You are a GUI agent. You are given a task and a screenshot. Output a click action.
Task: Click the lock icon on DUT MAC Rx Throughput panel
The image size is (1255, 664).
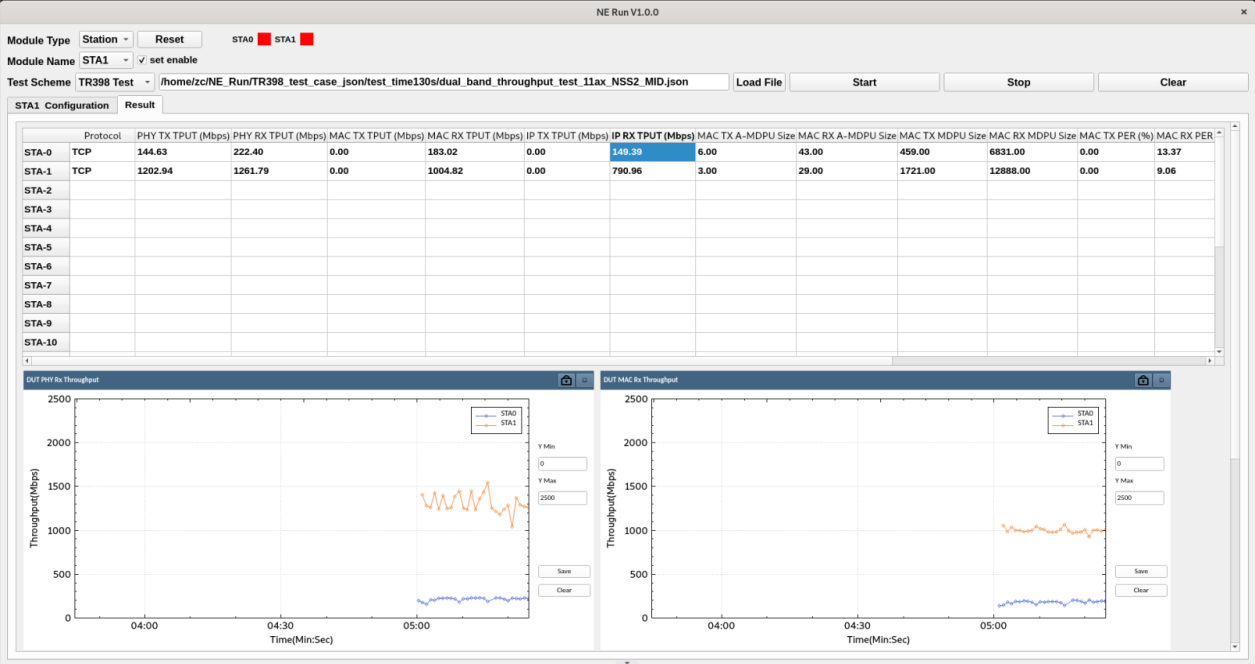[1143, 380]
